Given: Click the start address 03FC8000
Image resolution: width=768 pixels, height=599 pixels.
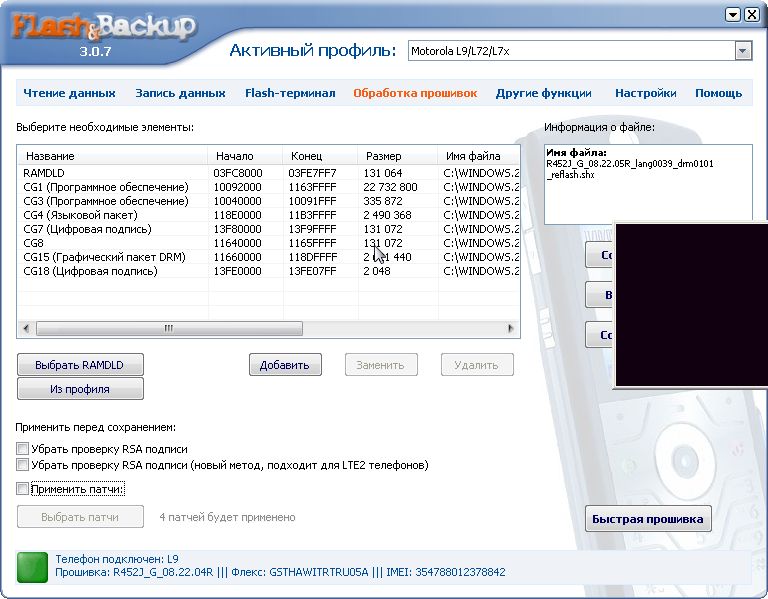Looking at the screenshot, I should pyautogui.click(x=238, y=173).
